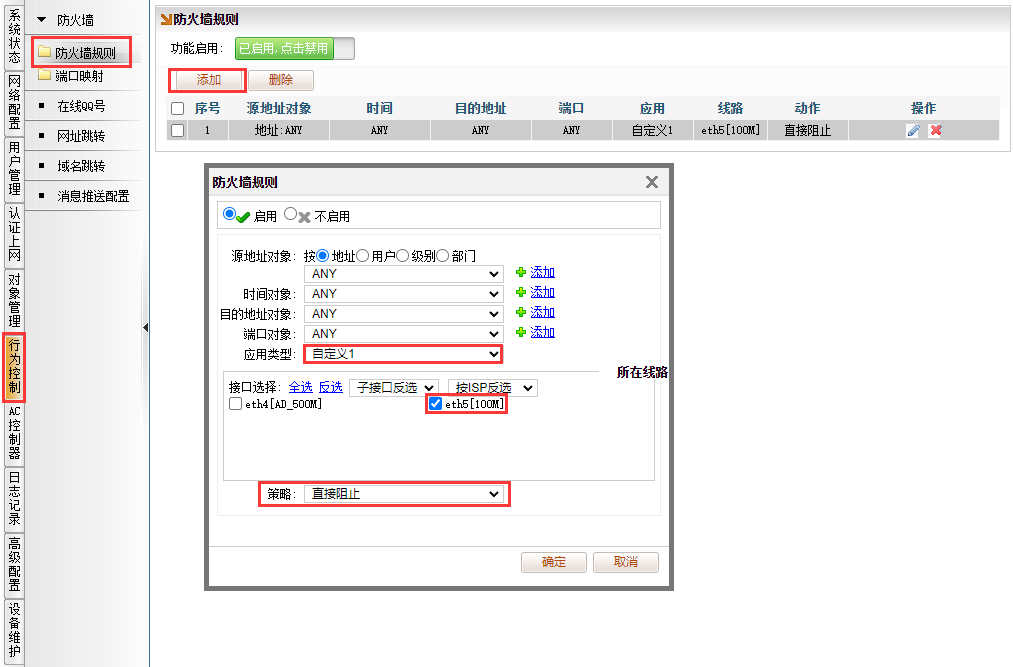Viewport: 1013px width, 667px height.
Task: Click green plus icon beside 时间对象
Action: tap(520, 293)
